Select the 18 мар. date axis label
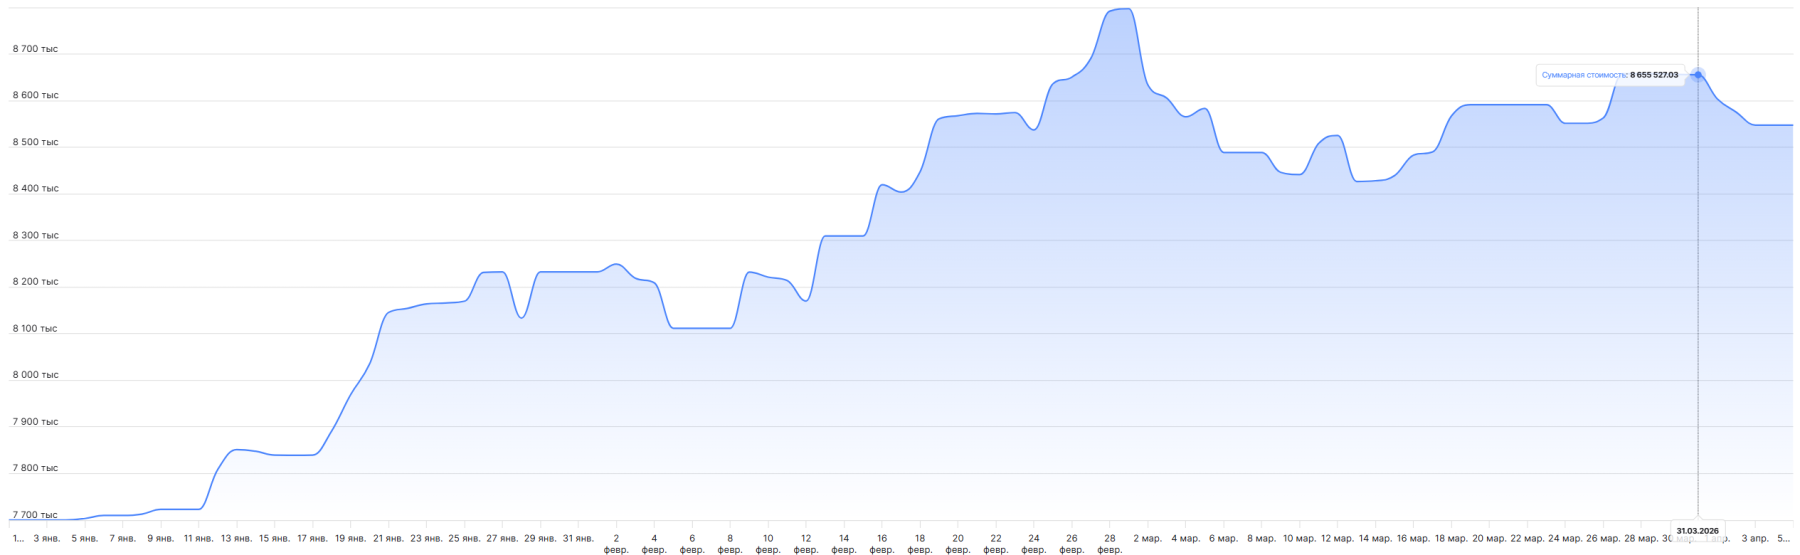 (x=1451, y=538)
